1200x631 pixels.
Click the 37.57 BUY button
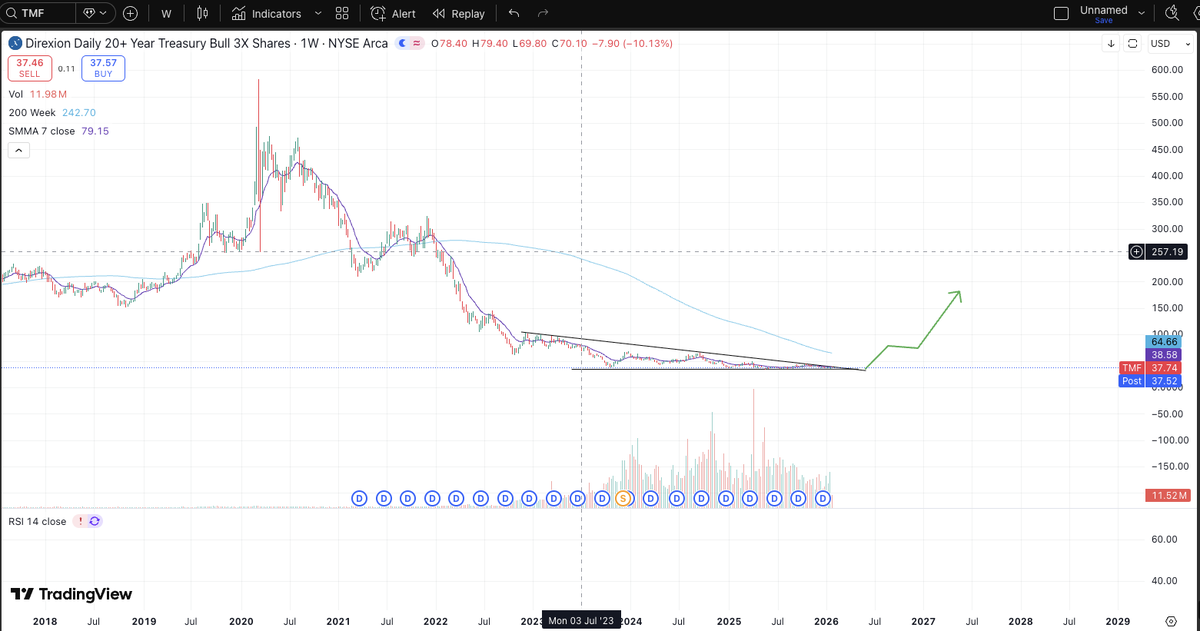pyautogui.click(x=102, y=68)
